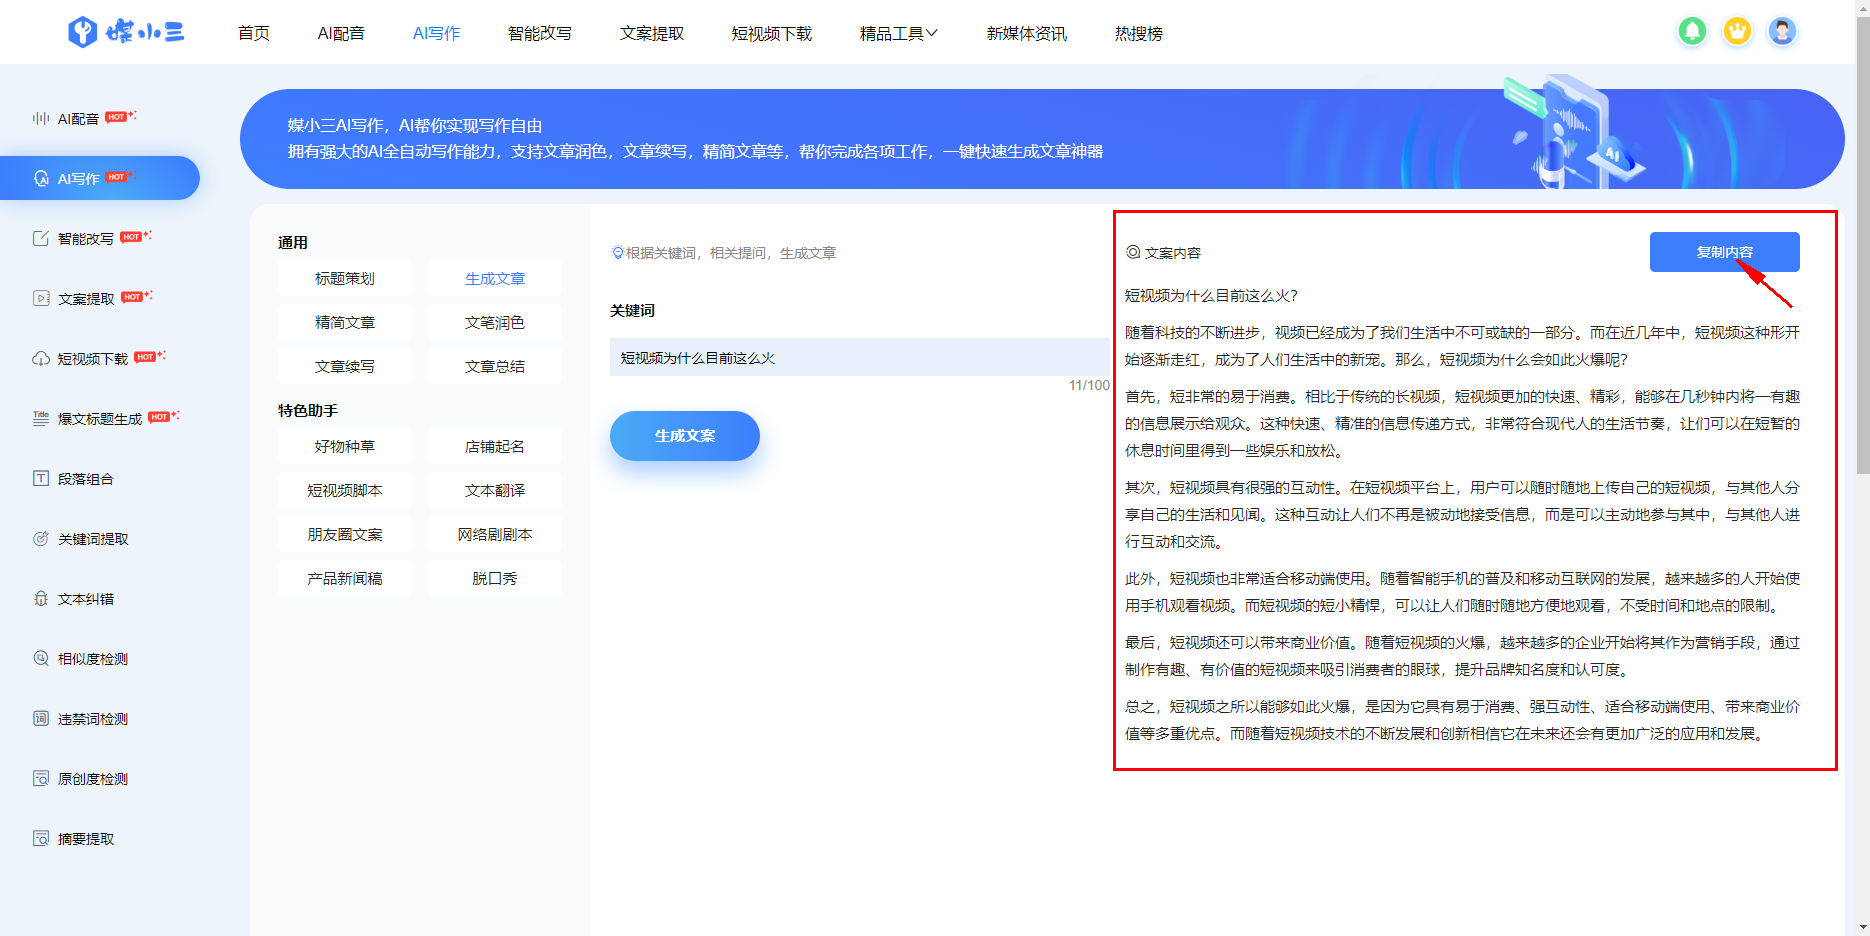Click the 复制内容 button
Viewport: 1870px width, 936px height.
point(1724,252)
